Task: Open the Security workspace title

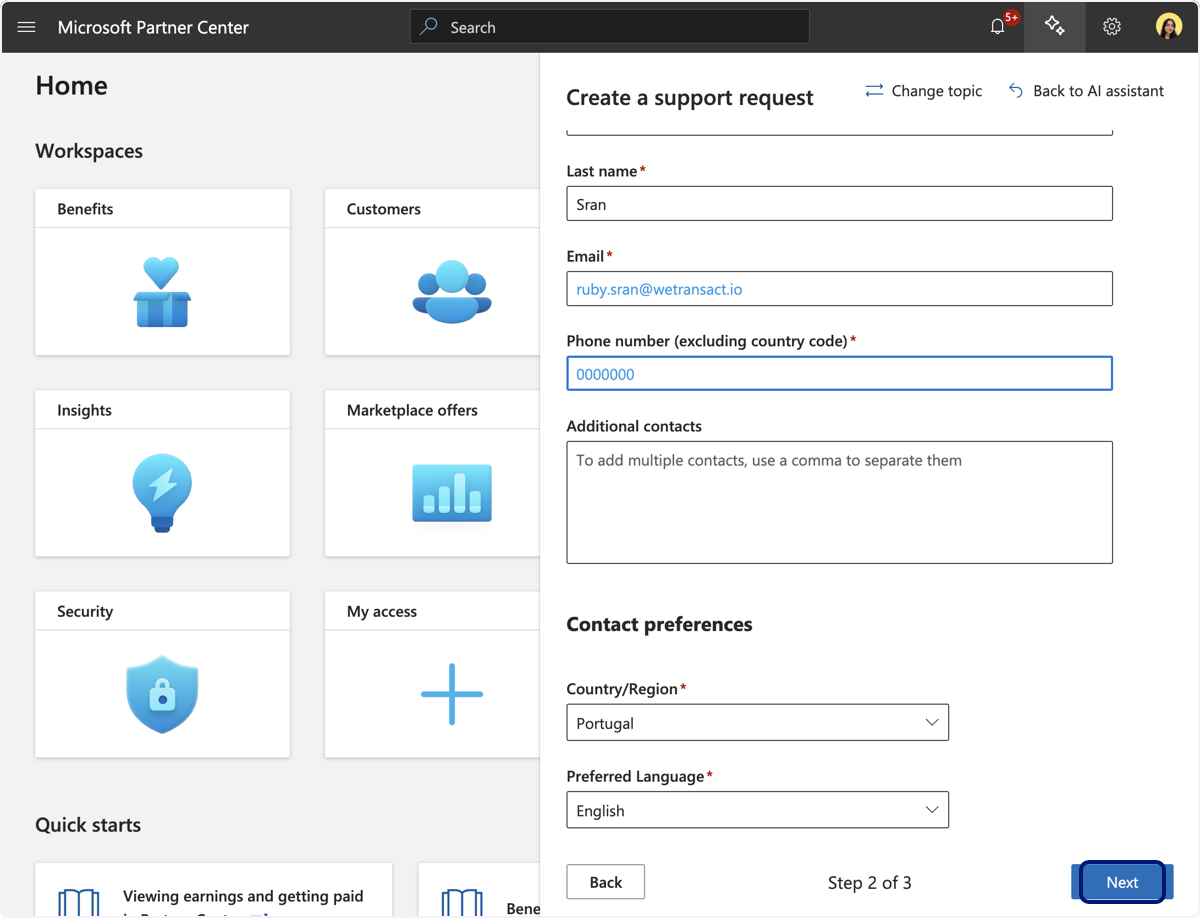Action: click(85, 611)
